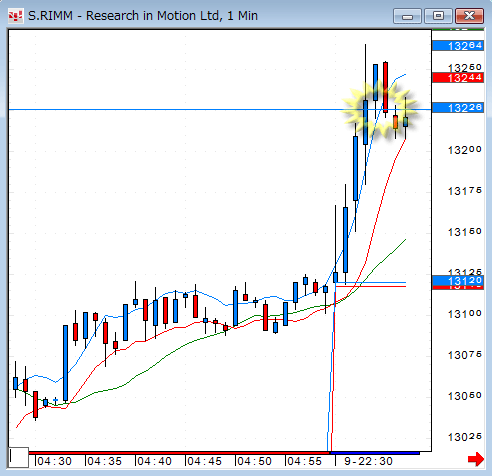Click the 9-22:30 session time label
This screenshot has height=476, width=492.
click(x=368, y=461)
